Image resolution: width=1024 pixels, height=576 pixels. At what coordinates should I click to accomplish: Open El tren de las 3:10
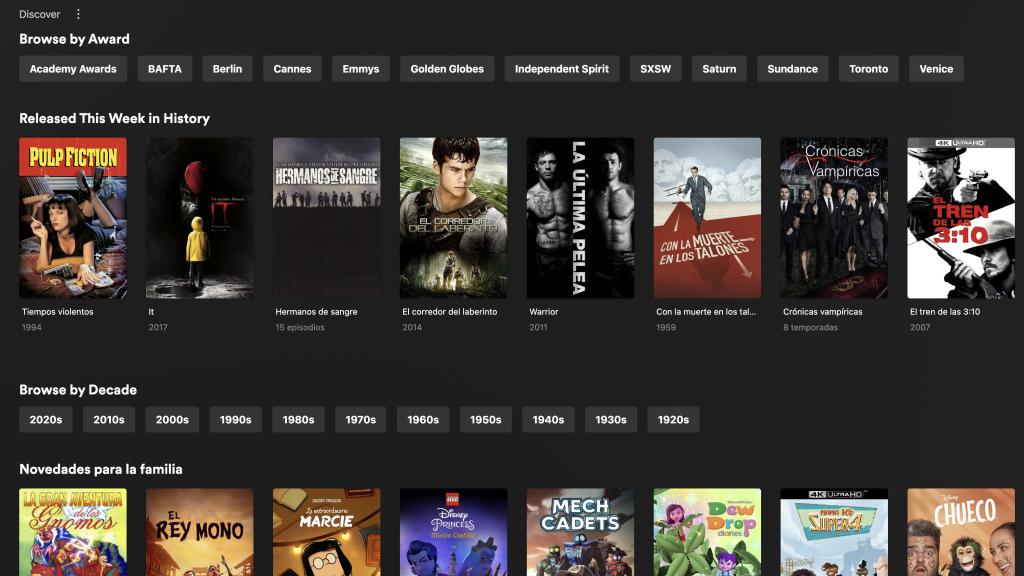point(961,217)
